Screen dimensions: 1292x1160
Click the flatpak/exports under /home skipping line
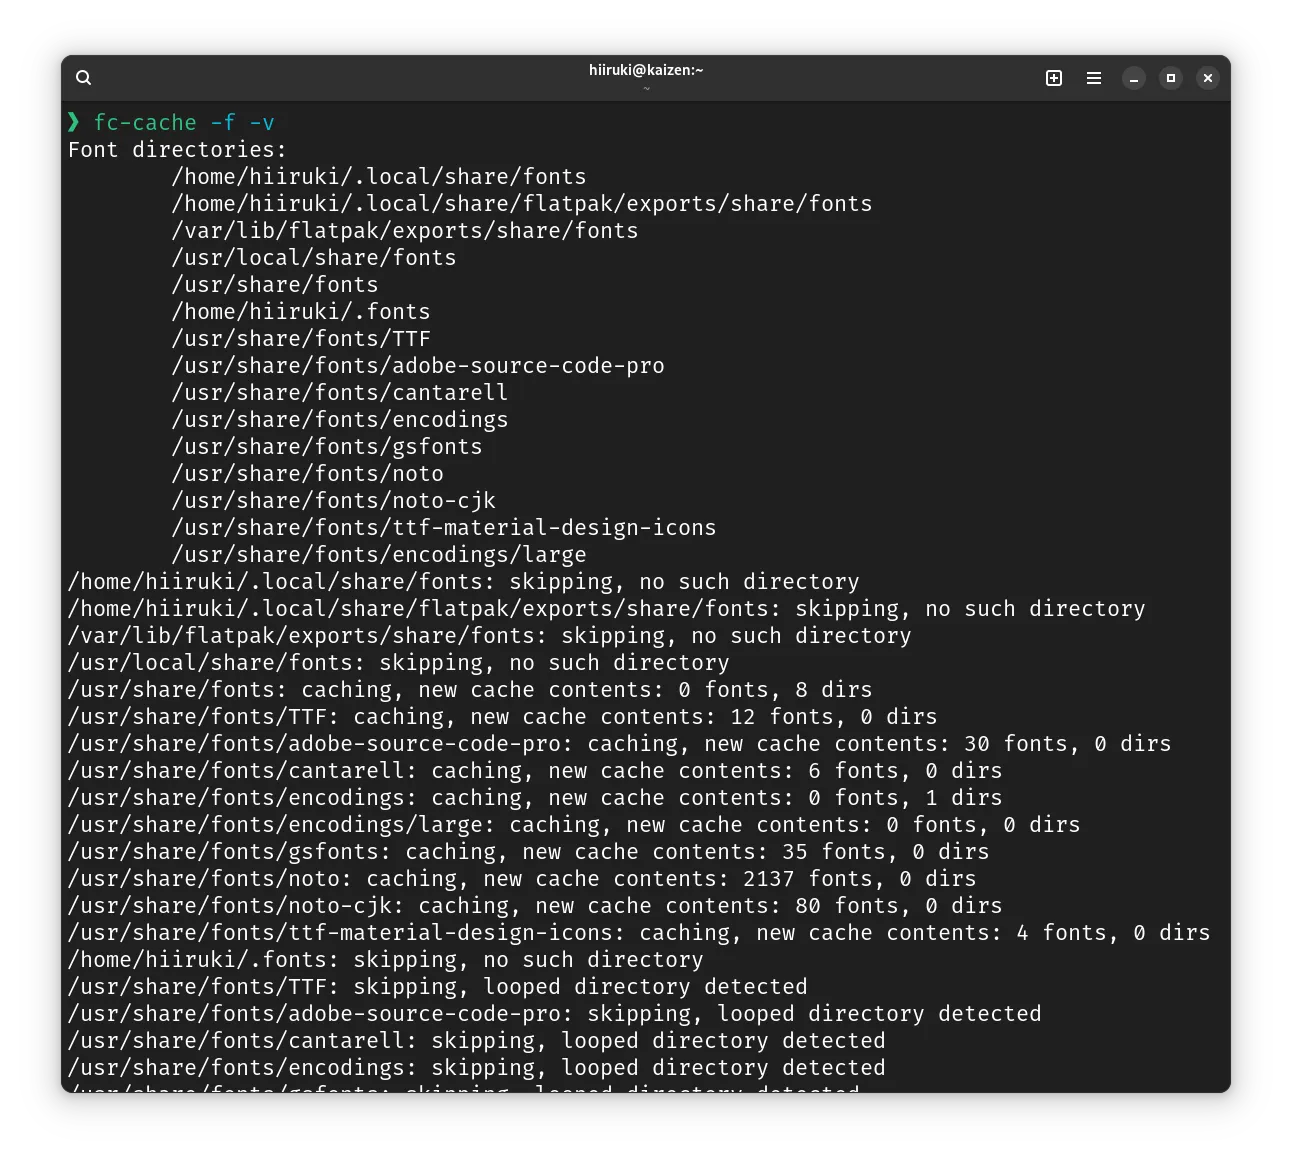point(606,609)
